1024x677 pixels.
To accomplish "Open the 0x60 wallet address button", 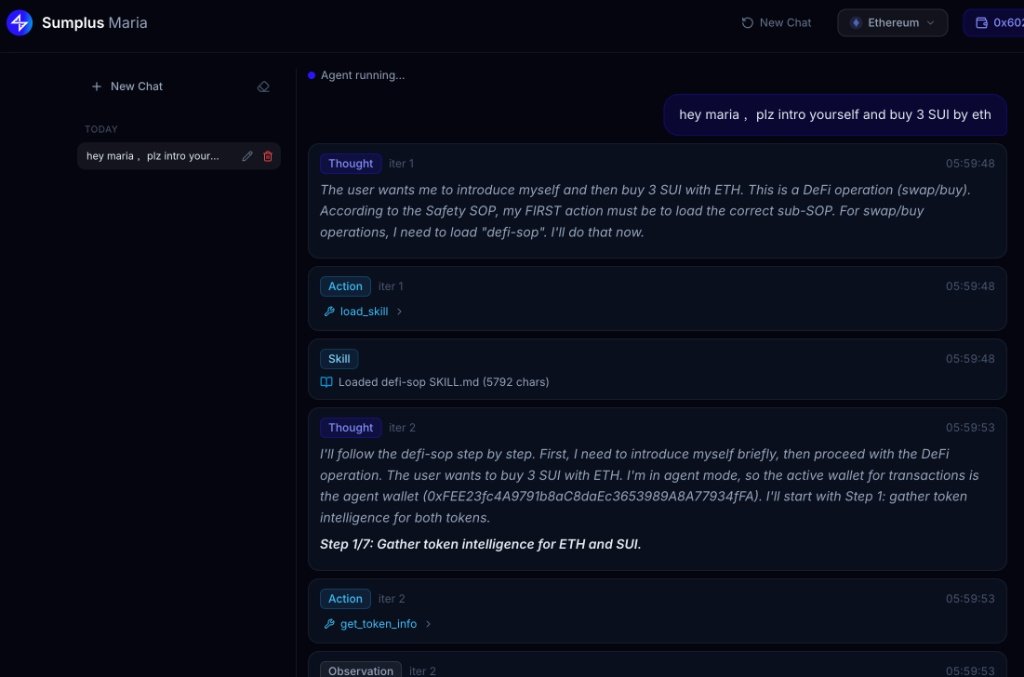I will click(x=994, y=23).
